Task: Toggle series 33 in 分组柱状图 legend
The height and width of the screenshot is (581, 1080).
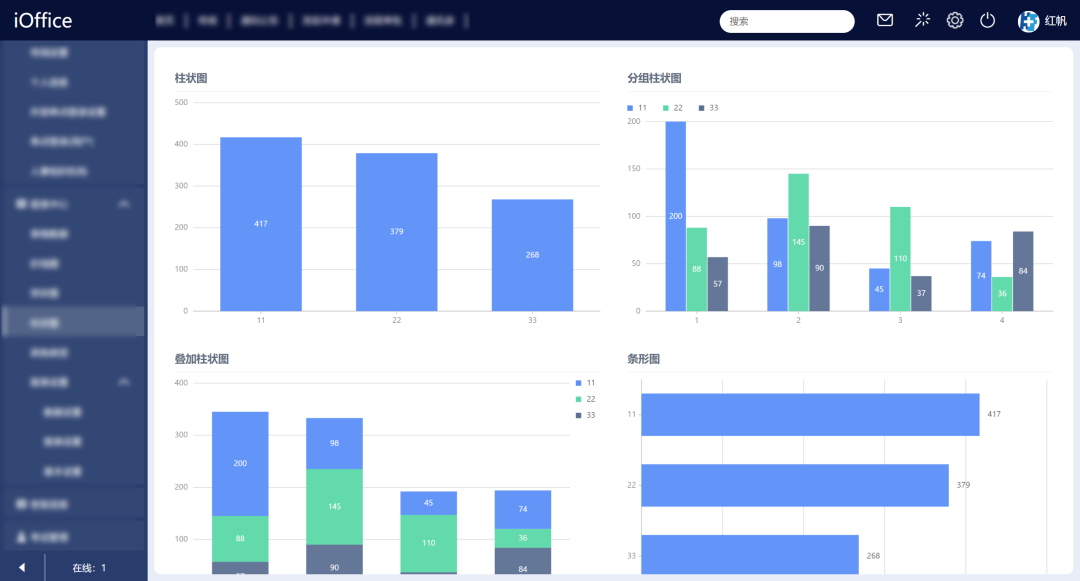Action: (709, 108)
